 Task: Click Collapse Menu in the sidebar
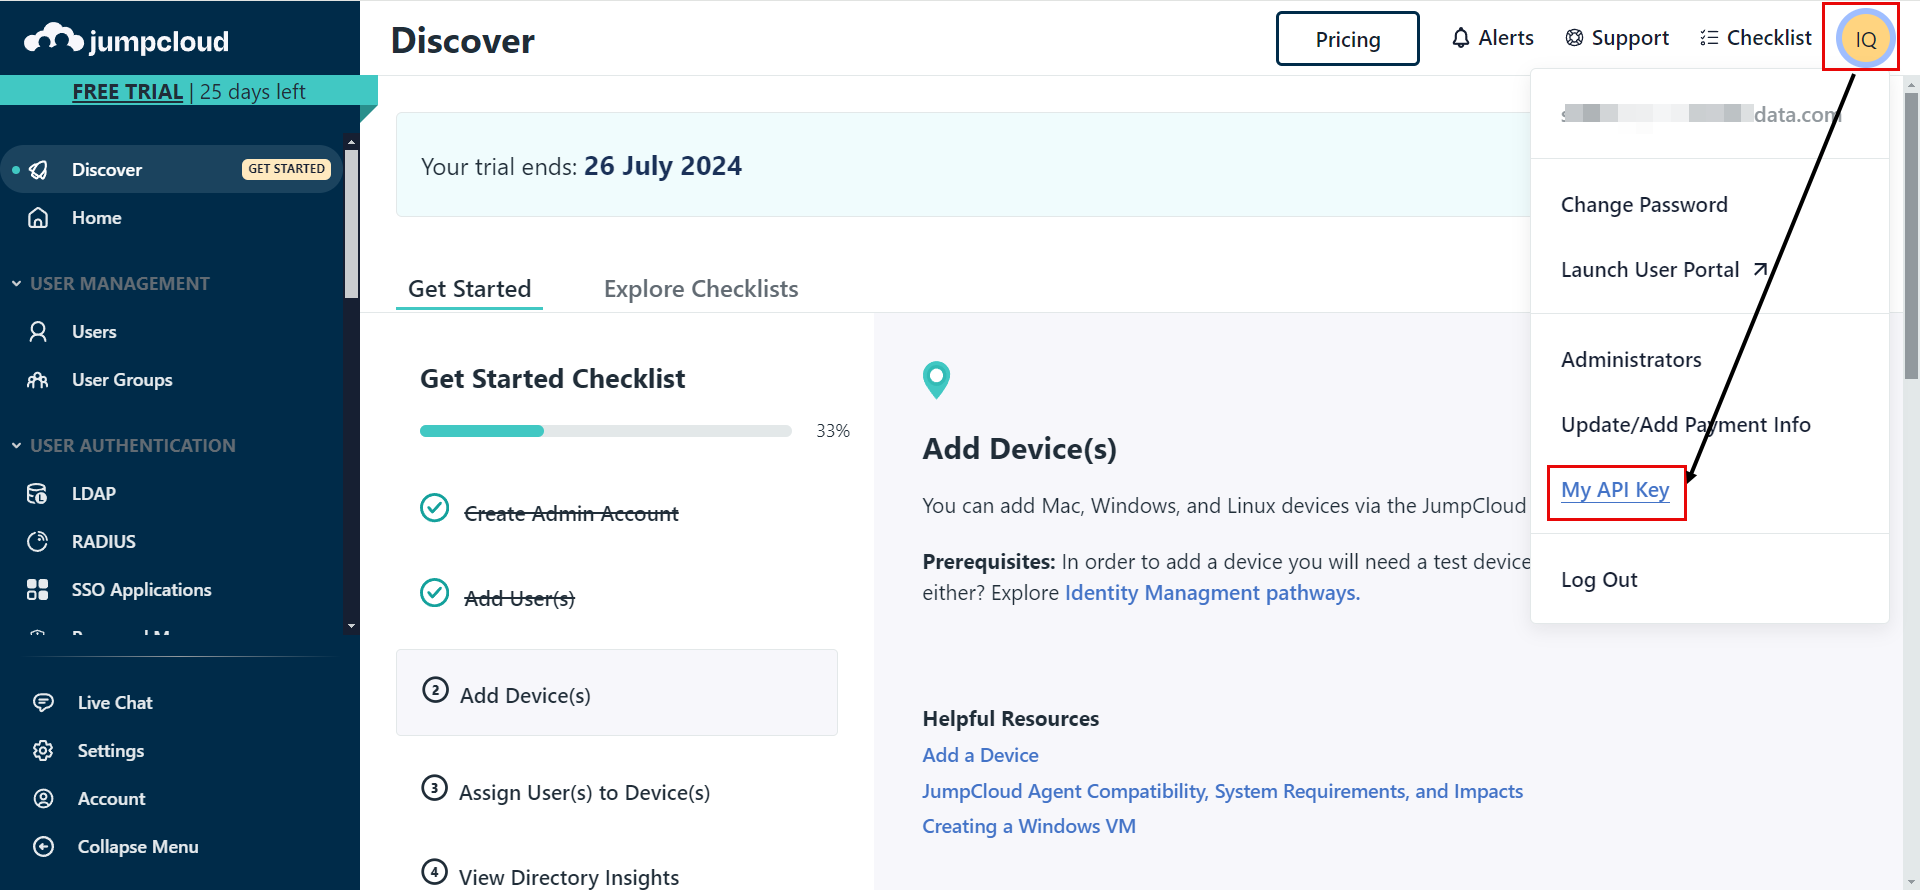[x=137, y=846]
